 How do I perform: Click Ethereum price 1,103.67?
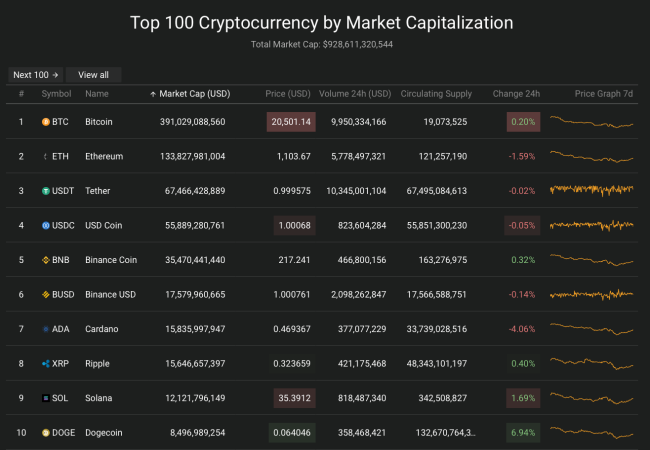[293, 156]
